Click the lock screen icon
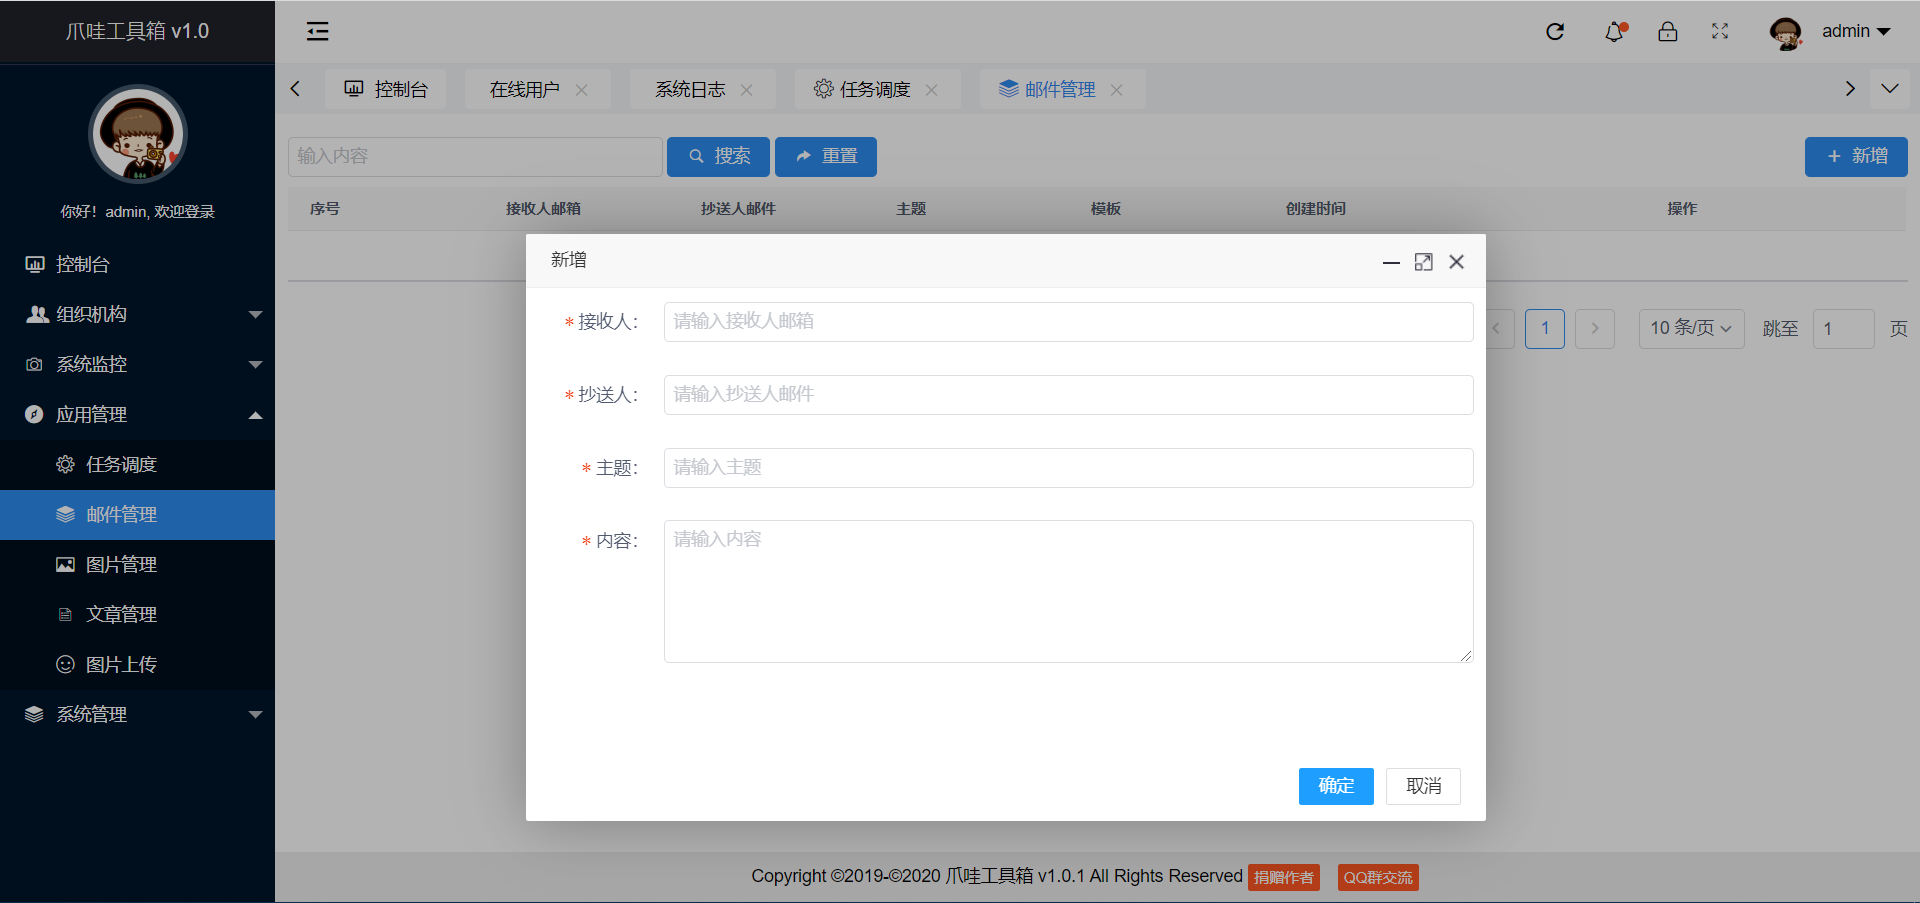The image size is (1920, 903). [x=1668, y=32]
